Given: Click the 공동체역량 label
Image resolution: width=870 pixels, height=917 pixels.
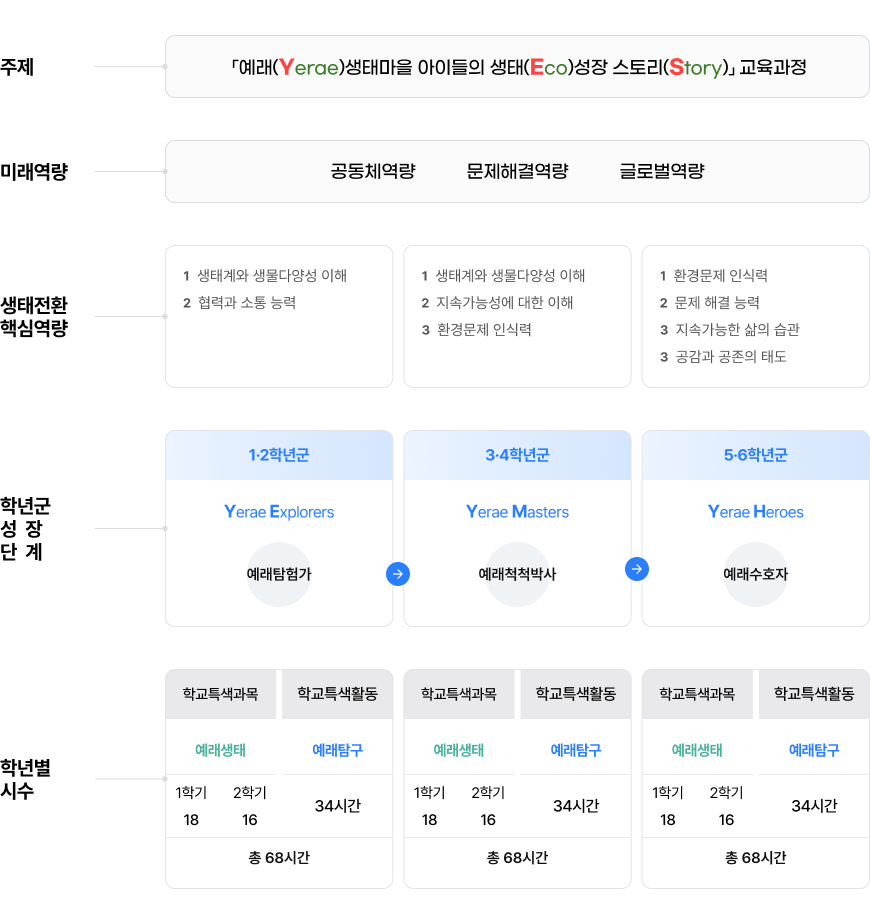Looking at the screenshot, I should [x=373, y=171].
